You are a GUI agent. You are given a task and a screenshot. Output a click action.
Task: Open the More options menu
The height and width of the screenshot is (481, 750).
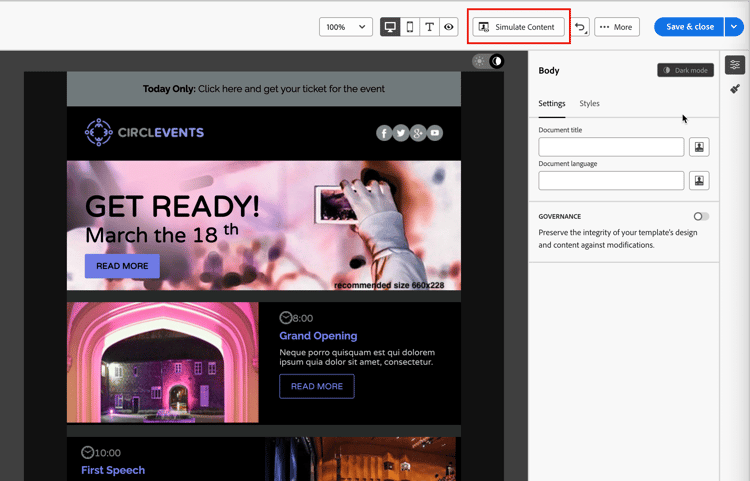pos(616,27)
